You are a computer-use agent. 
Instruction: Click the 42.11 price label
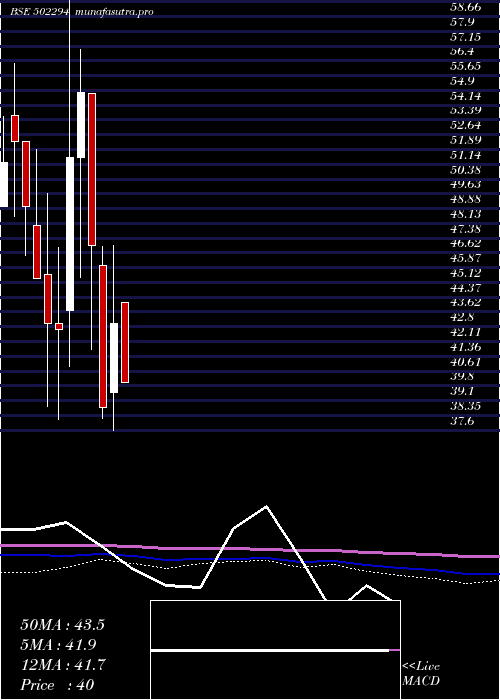click(x=465, y=332)
